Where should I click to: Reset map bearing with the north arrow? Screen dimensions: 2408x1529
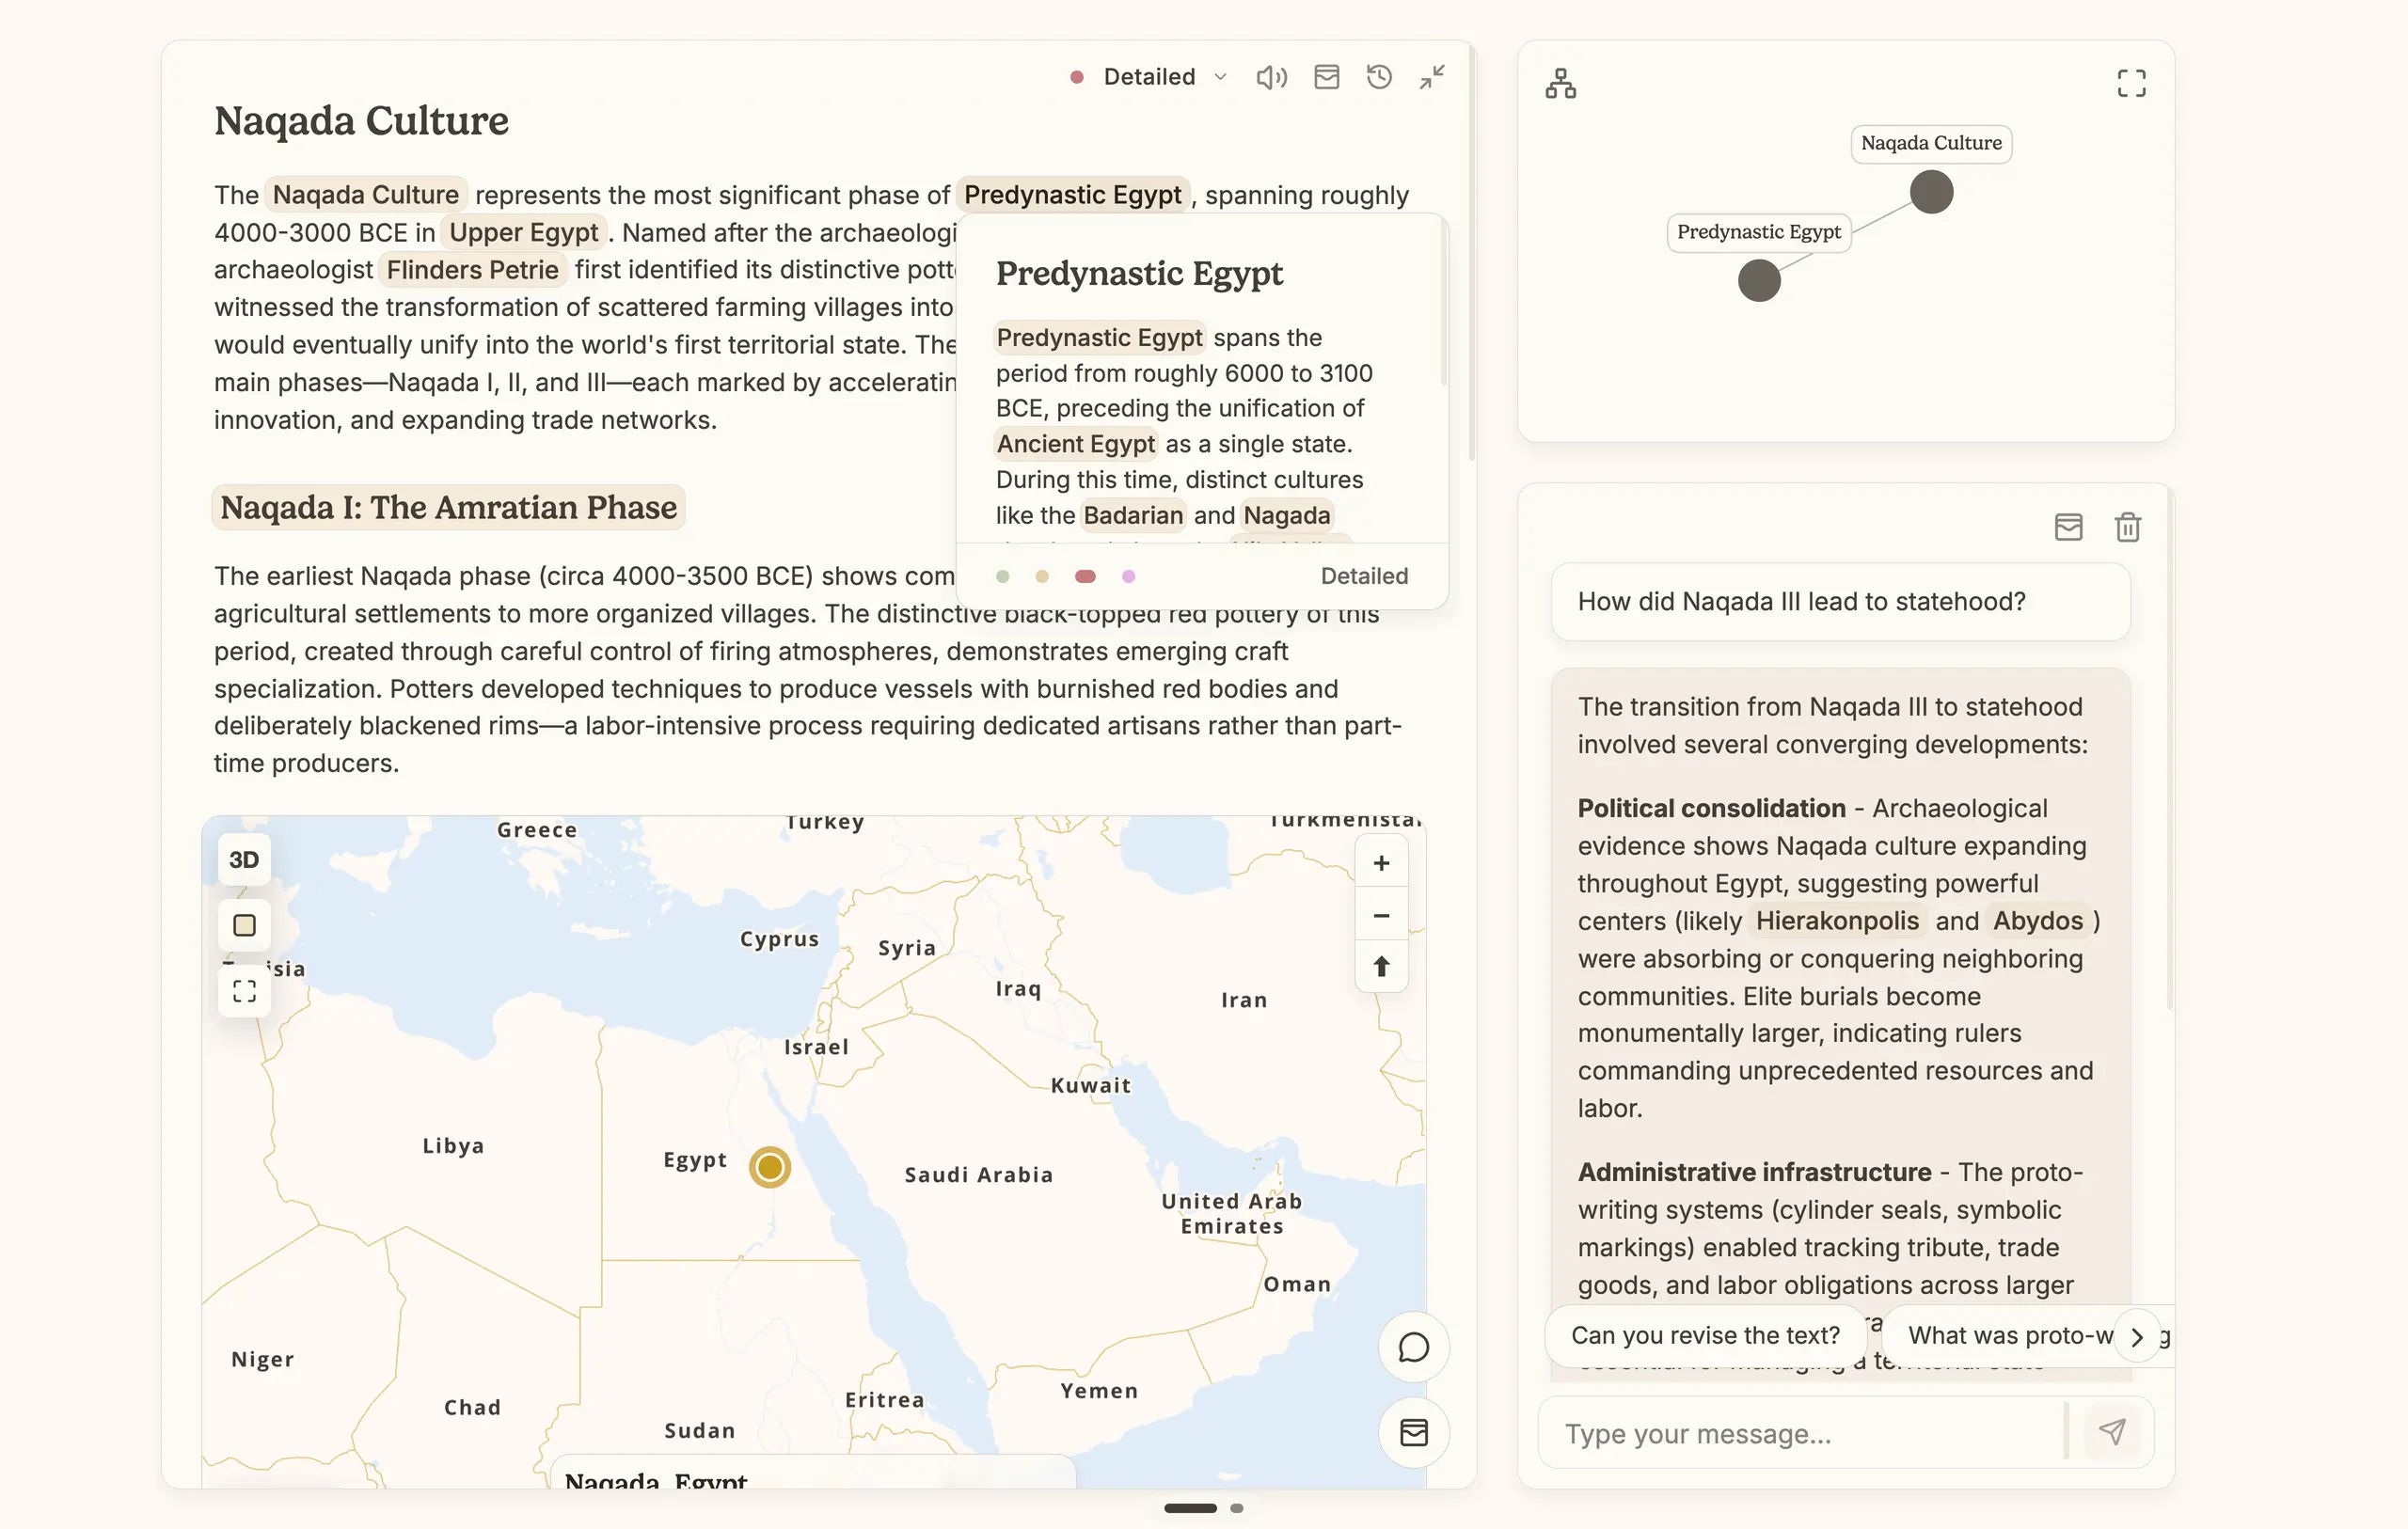(1381, 966)
